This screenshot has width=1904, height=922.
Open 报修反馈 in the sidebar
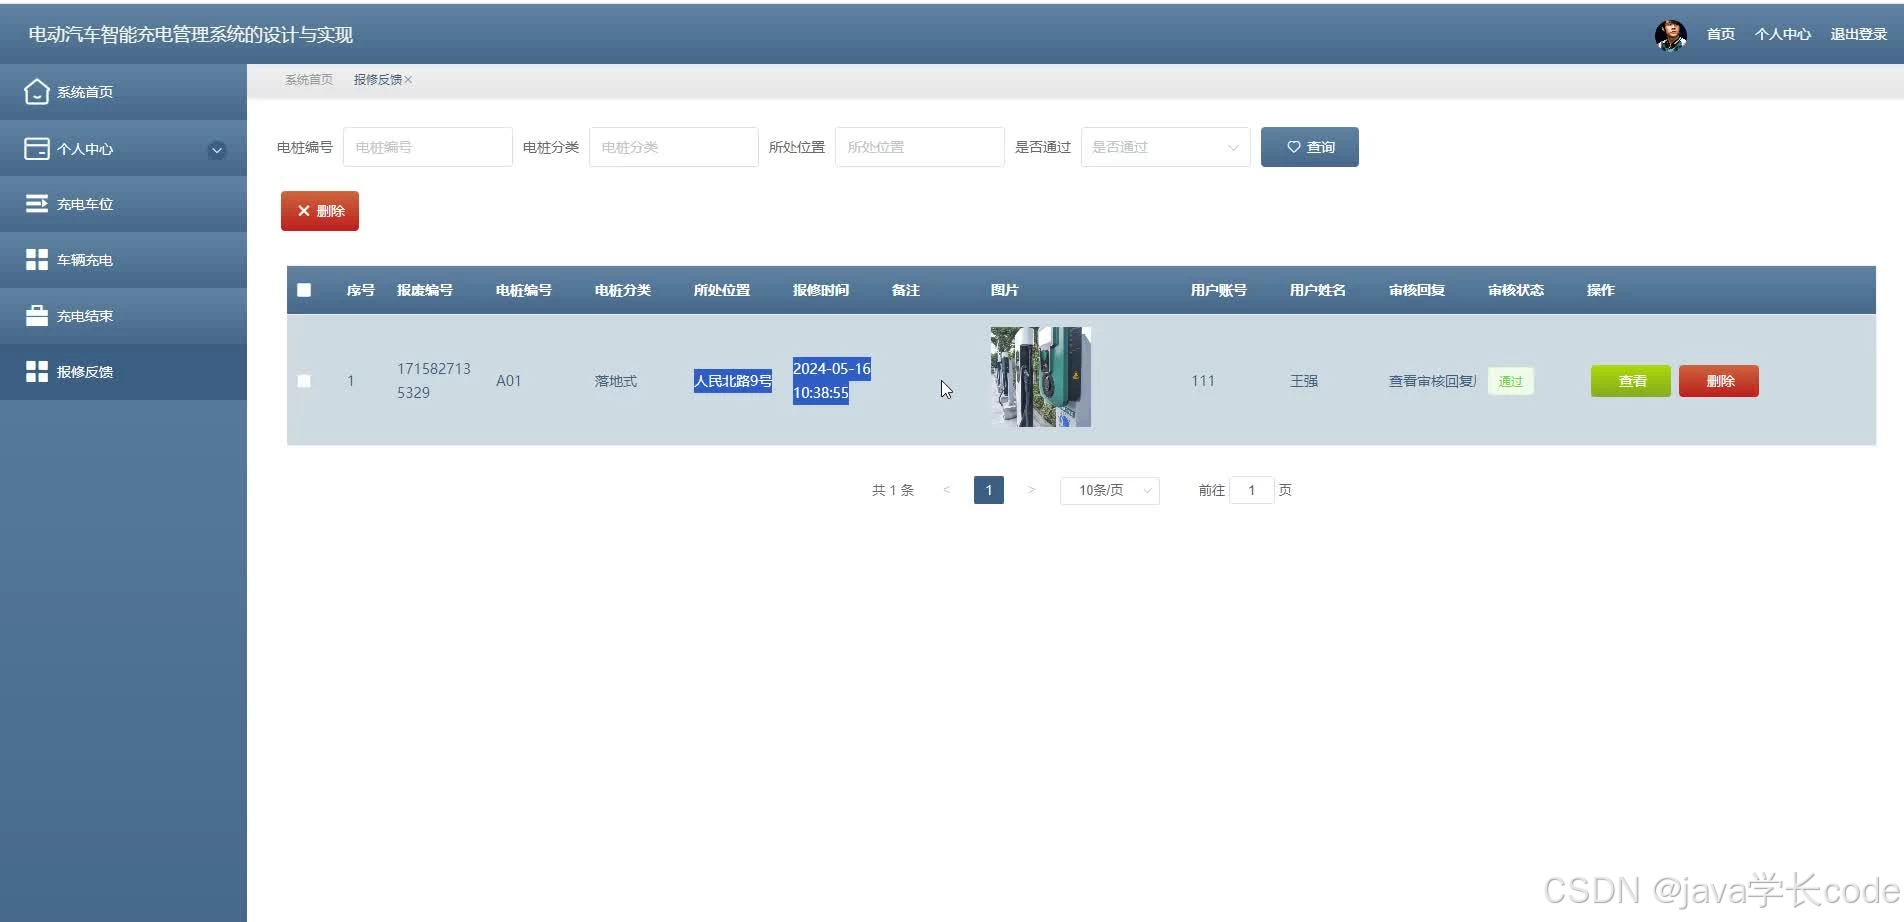click(123, 372)
